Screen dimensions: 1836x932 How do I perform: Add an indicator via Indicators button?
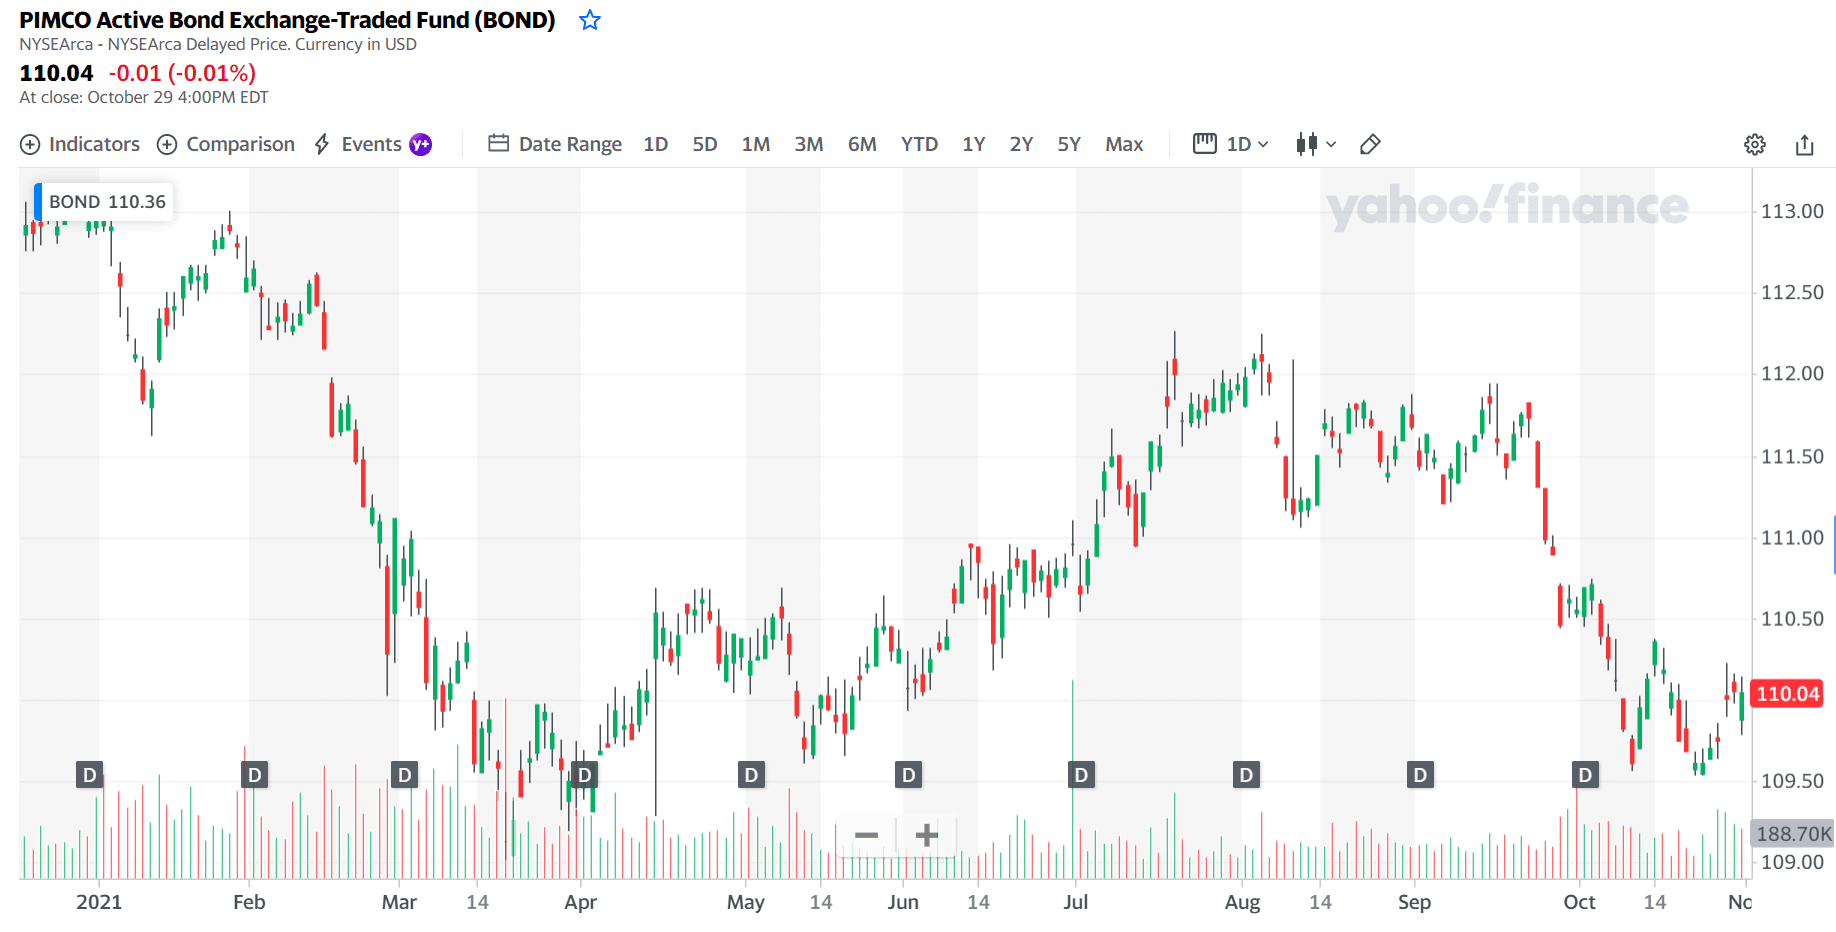[80, 144]
